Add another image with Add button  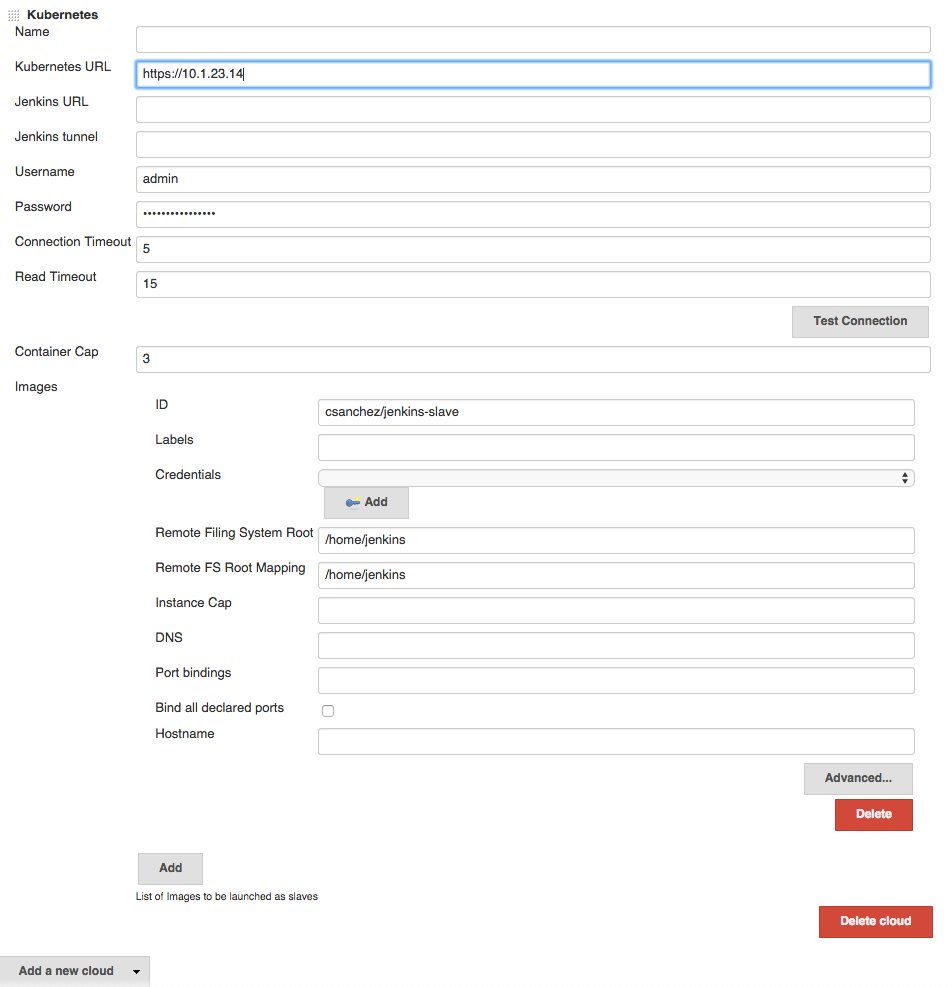point(170,868)
